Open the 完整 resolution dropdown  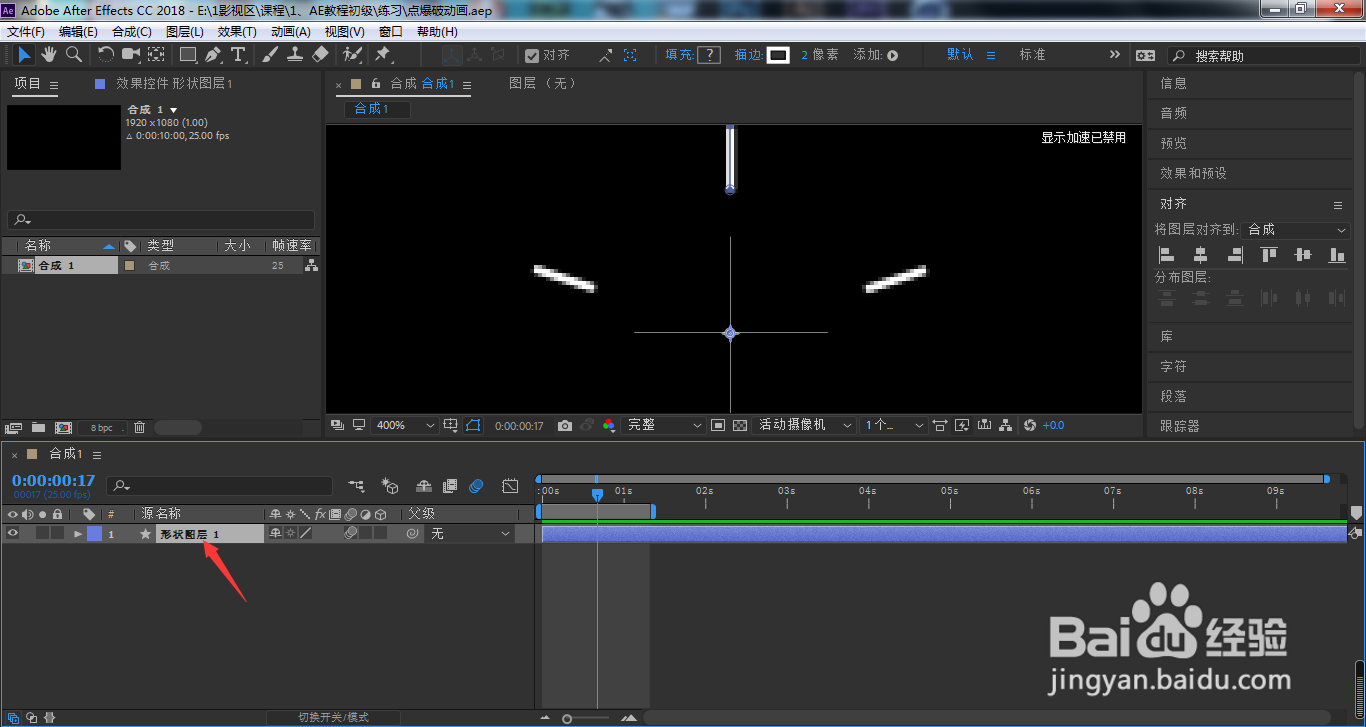[x=663, y=425]
